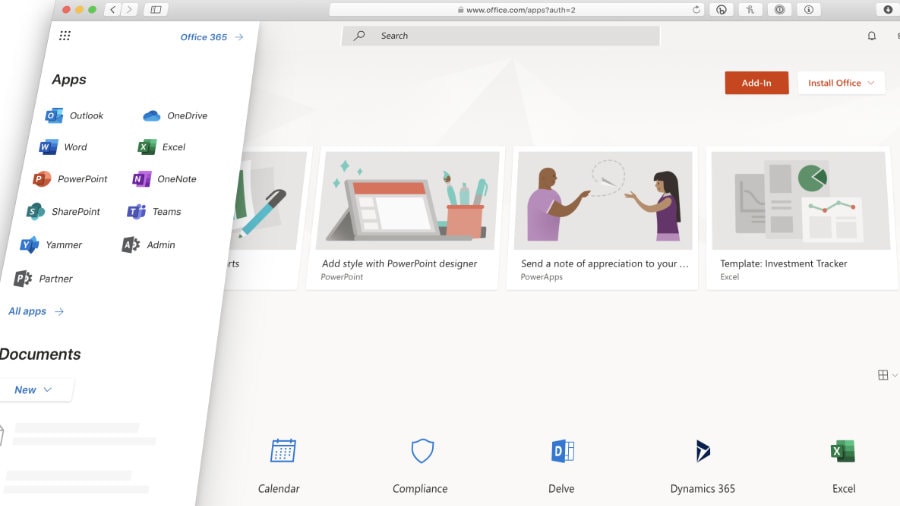Open Safari downloads button
This screenshot has height=506, width=900.
tap(887, 10)
